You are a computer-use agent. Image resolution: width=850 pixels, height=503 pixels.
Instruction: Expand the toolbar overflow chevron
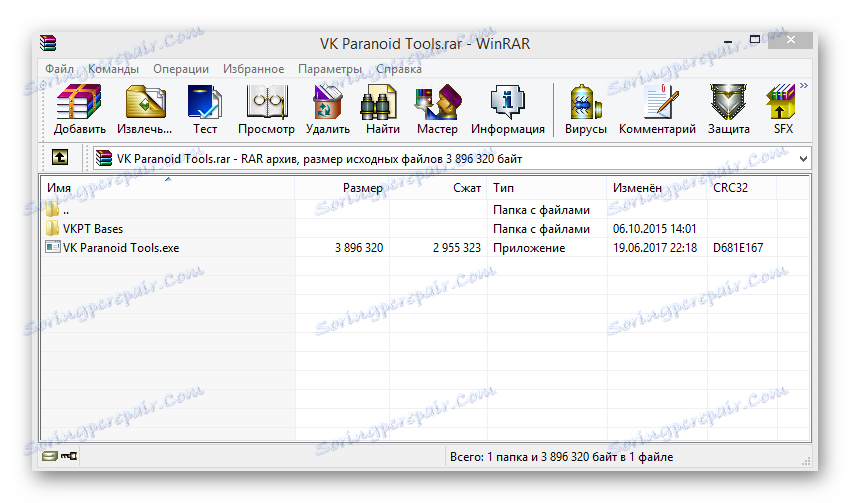pyautogui.click(x=803, y=86)
